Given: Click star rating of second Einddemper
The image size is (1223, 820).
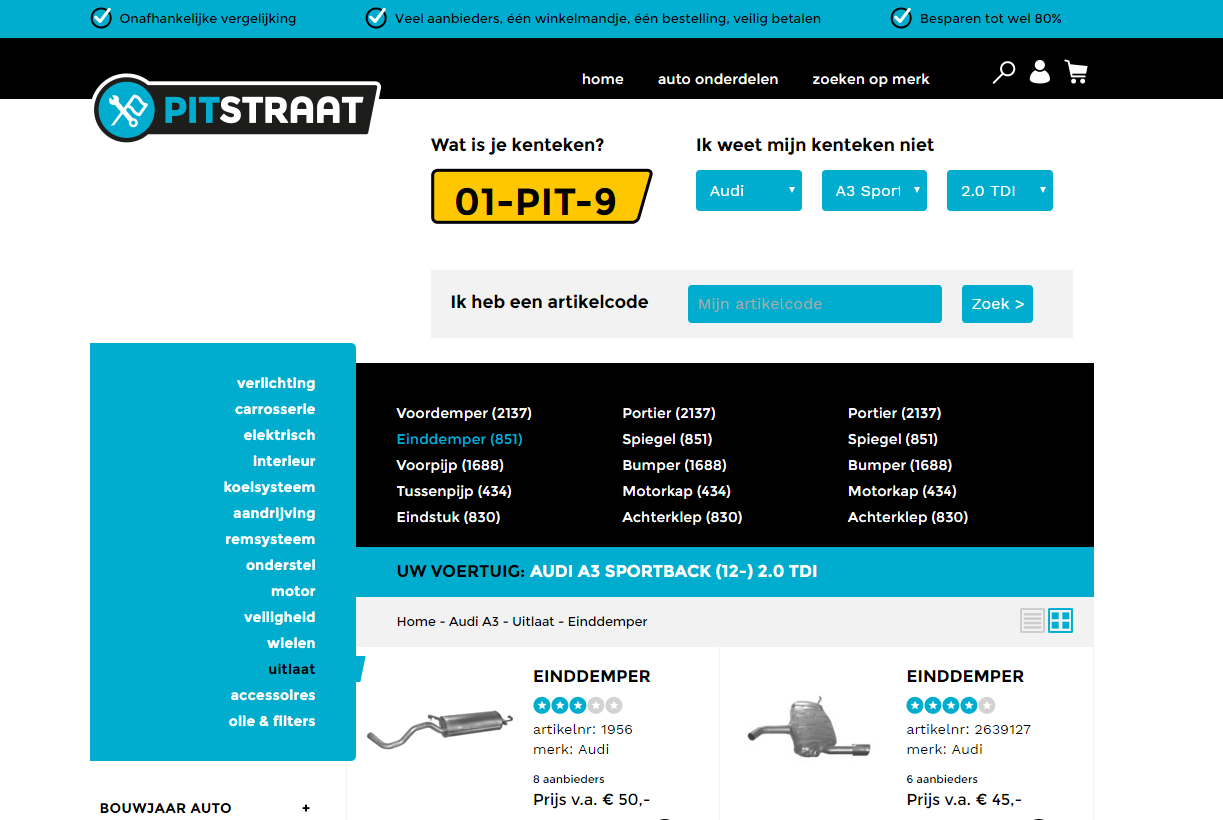Looking at the screenshot, I should (x=950, y=705).
